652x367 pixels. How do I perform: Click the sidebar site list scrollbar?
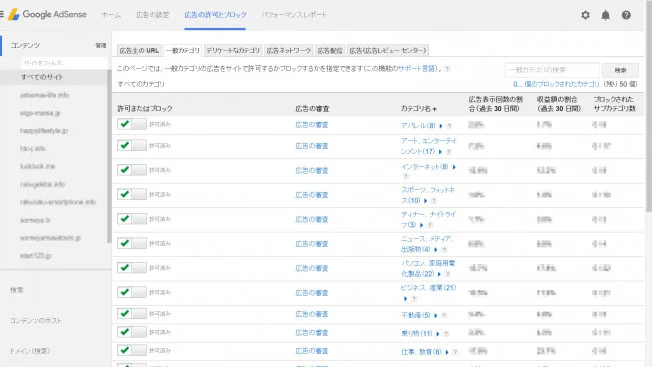coord(109,156)
